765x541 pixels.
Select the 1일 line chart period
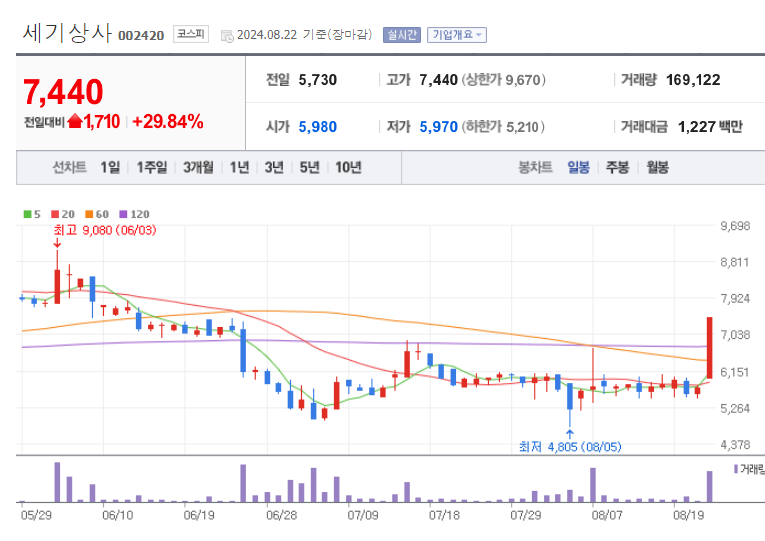[x=111, y=167]
